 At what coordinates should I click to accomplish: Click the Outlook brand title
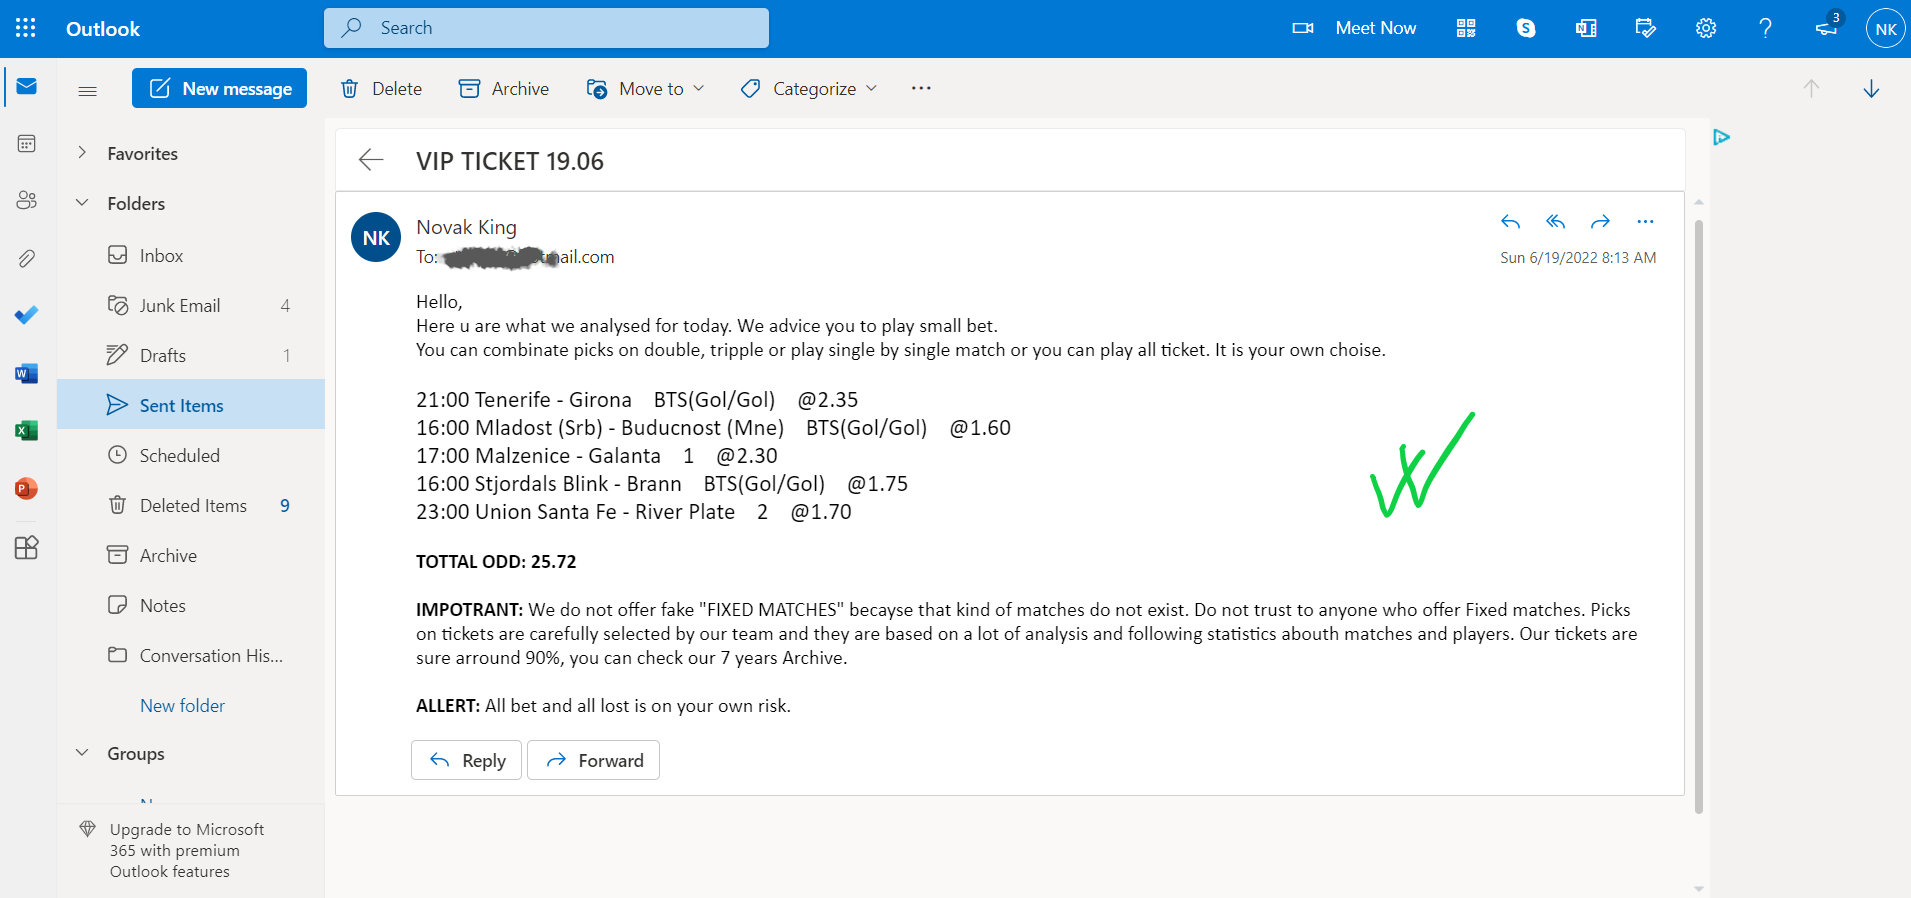[103, 29]
